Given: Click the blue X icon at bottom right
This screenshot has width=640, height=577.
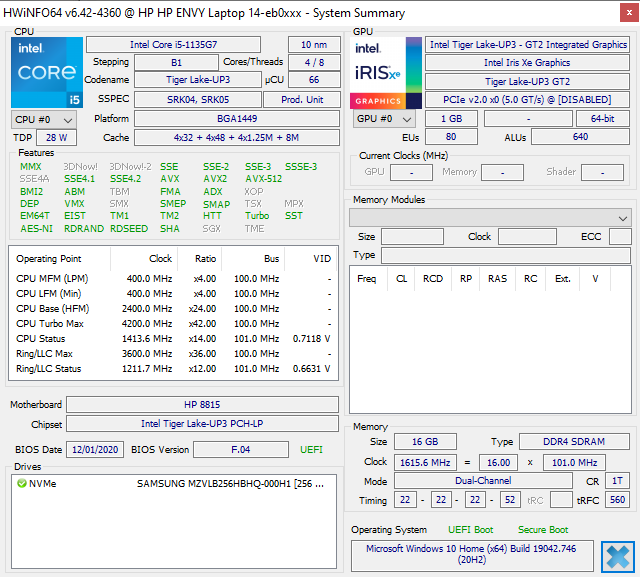Looking at the screenshot, I should pyautogui.click(x=617, y=556).
